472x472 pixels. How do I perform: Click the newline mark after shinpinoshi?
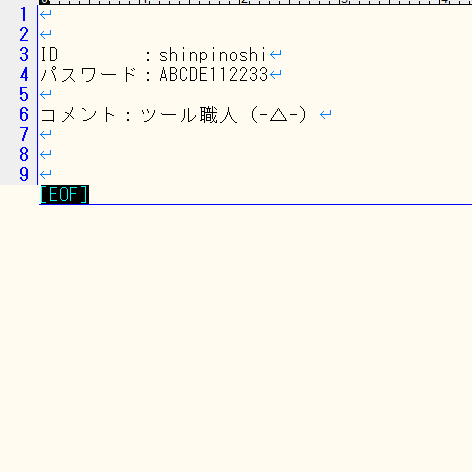[276, 54]
